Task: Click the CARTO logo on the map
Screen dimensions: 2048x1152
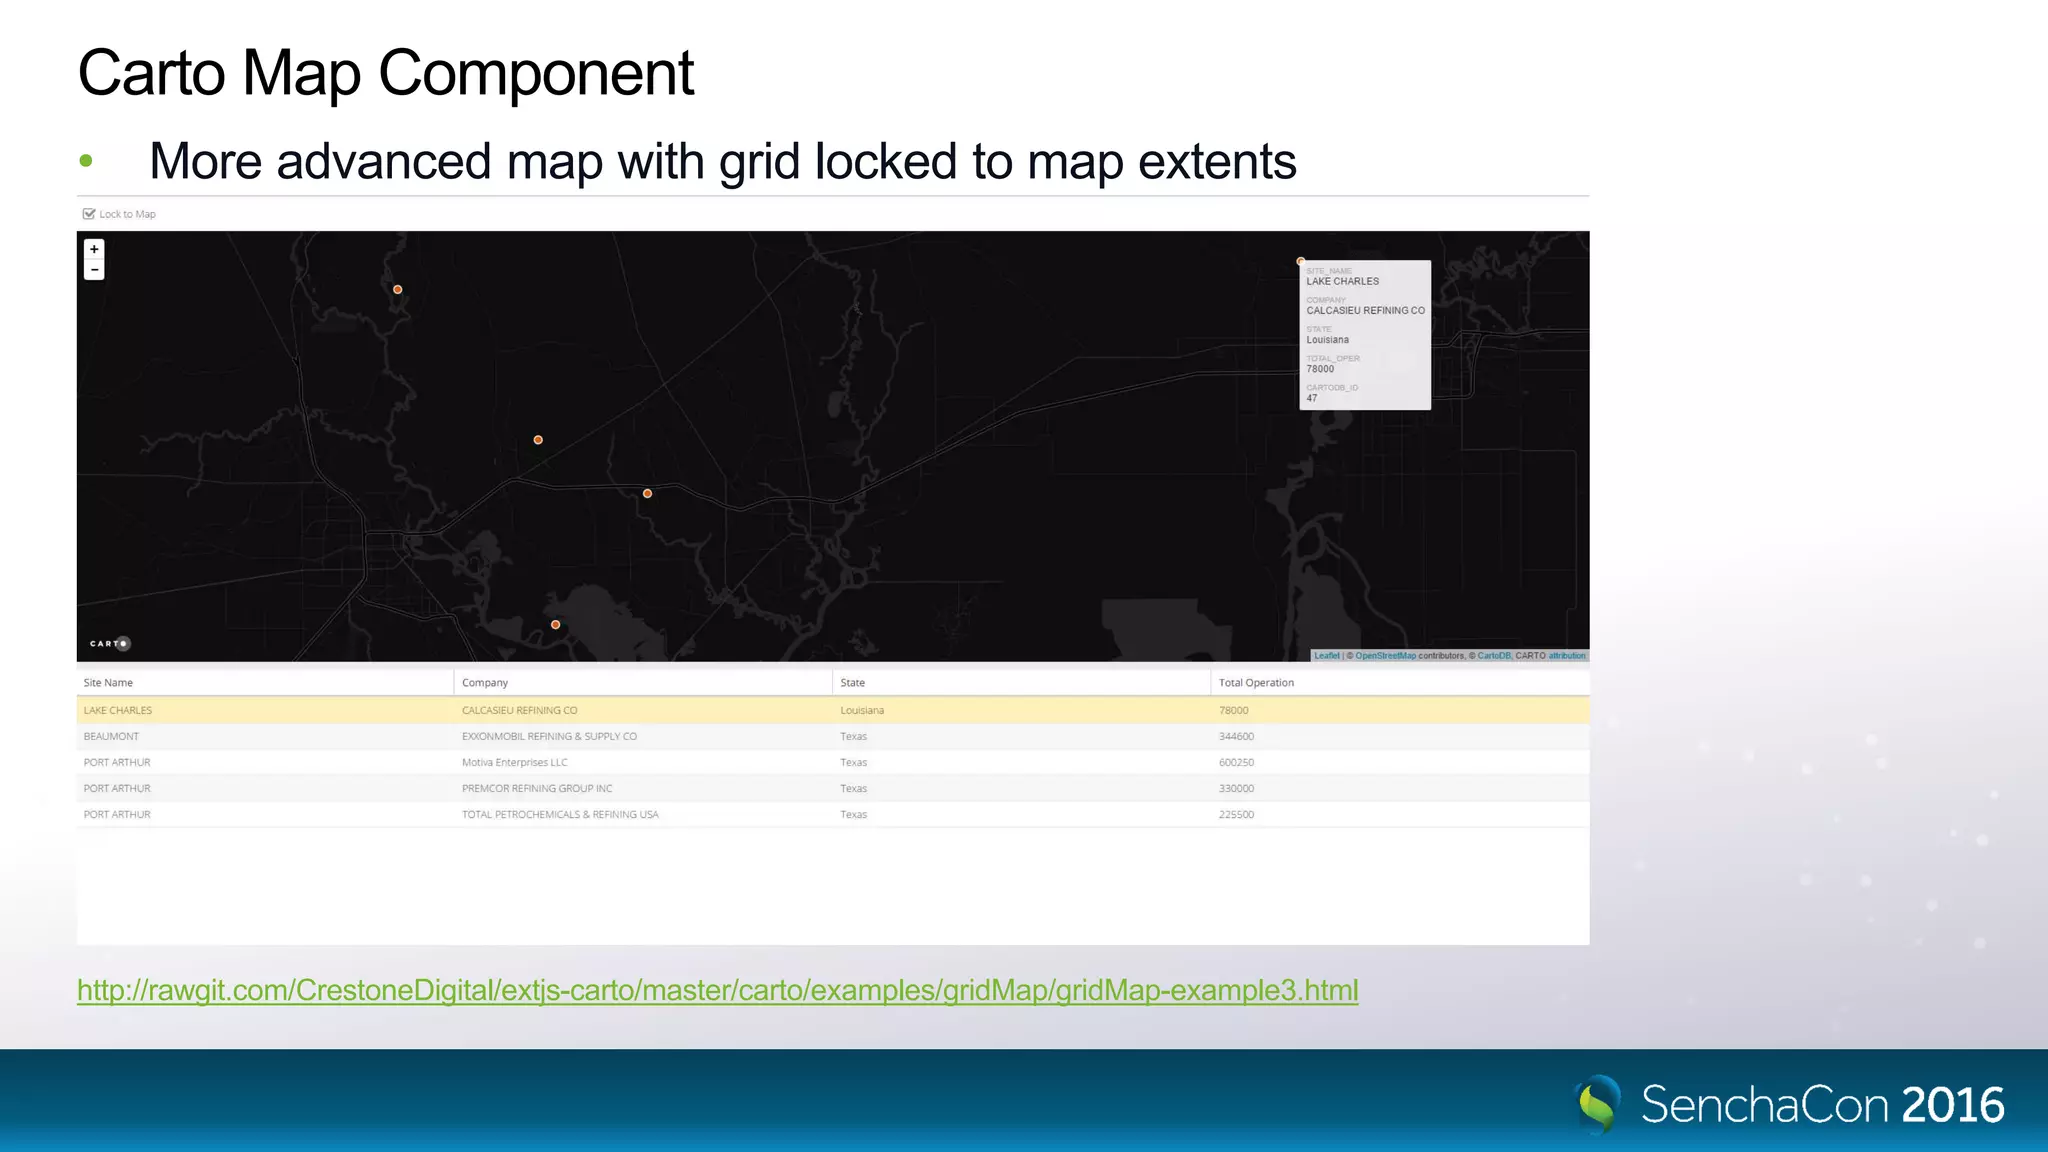Action: coord(110,643)
